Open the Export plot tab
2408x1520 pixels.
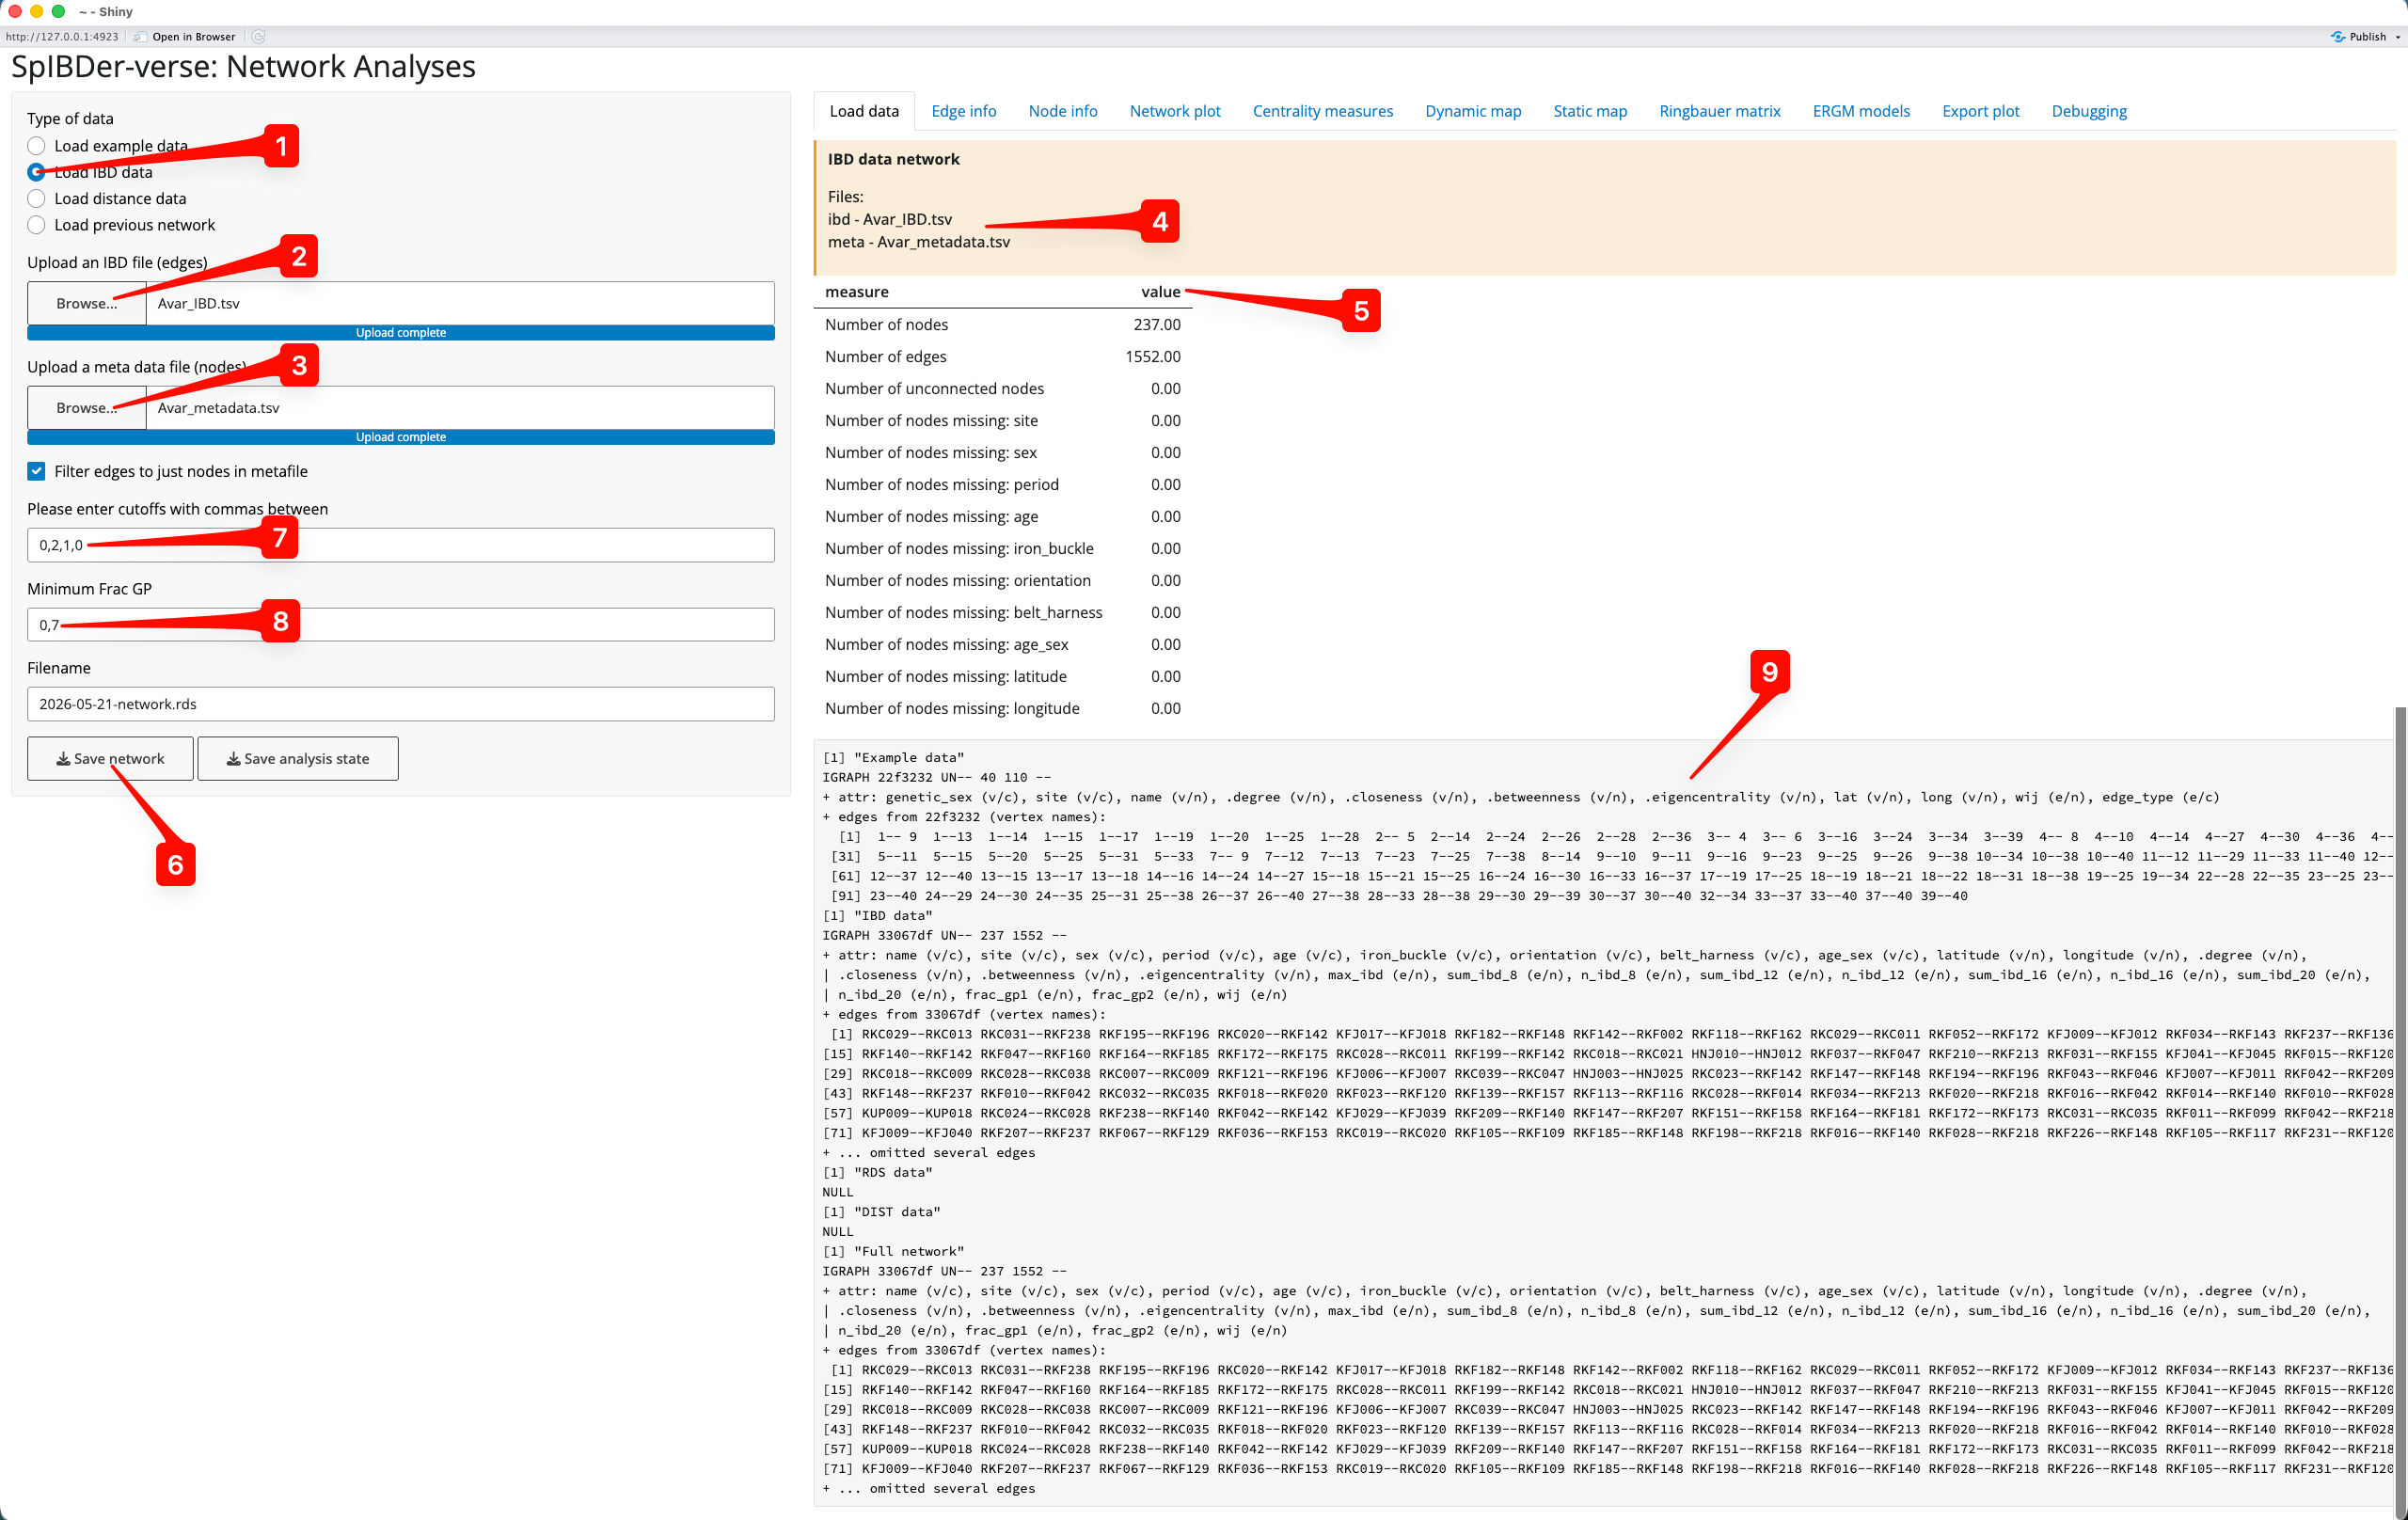[x=1980, y=111]
